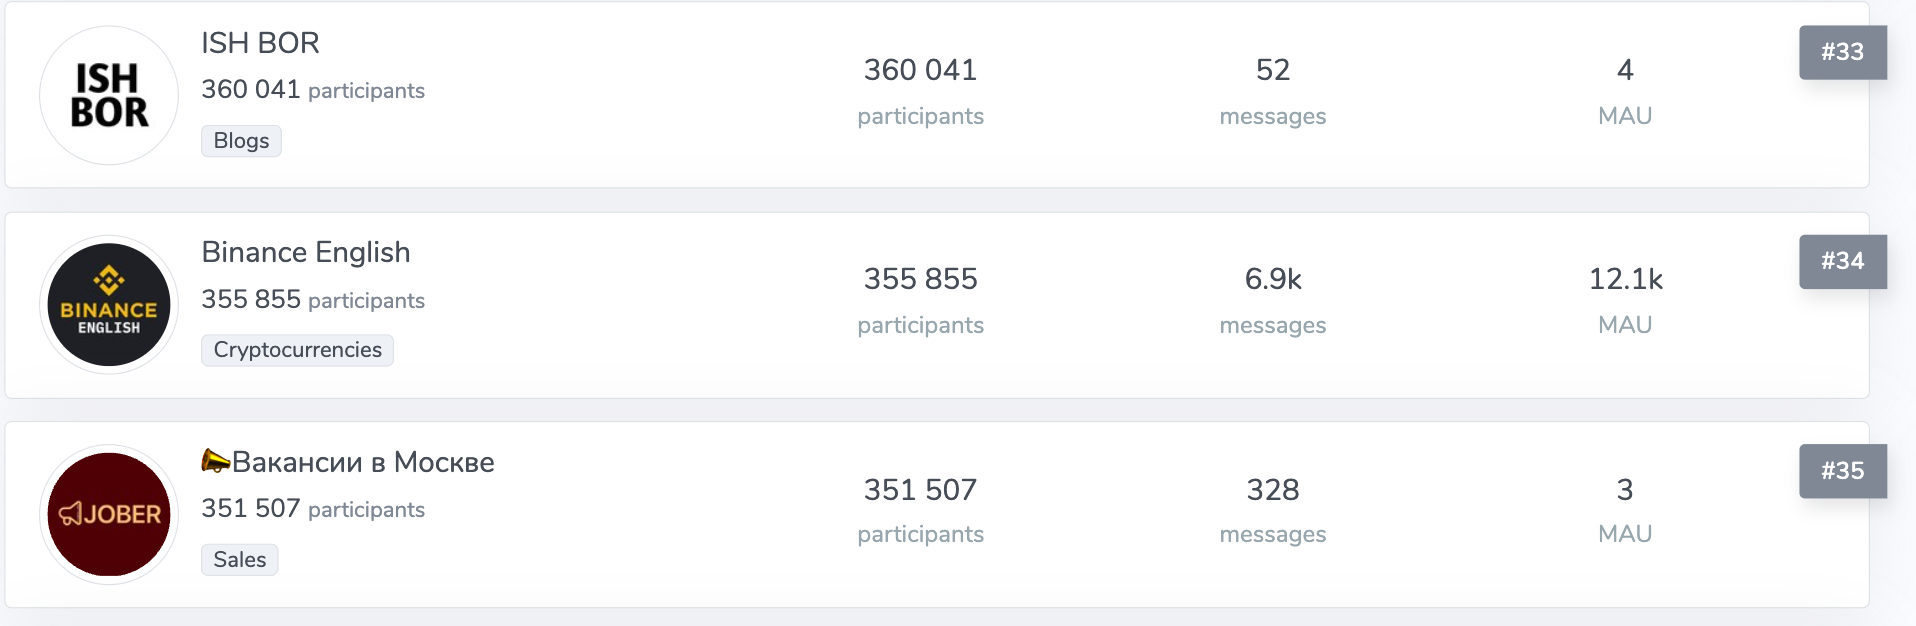This screenshot has height=626, width=1916.
Task: Click the 6.9k messages statistic
Action: coord(1273,301)
